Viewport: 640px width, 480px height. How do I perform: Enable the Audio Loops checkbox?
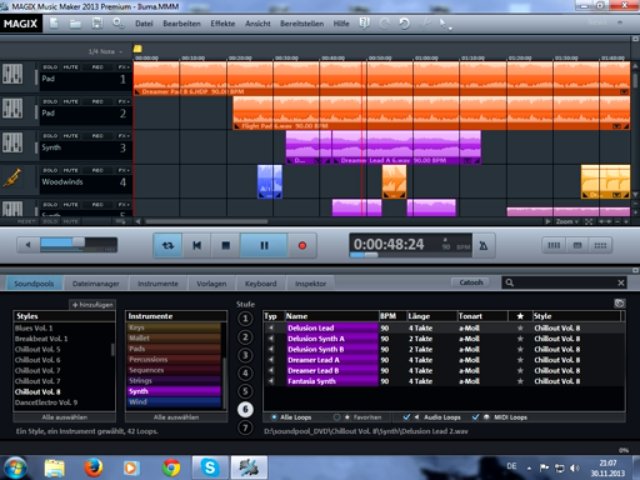point(406,415)
